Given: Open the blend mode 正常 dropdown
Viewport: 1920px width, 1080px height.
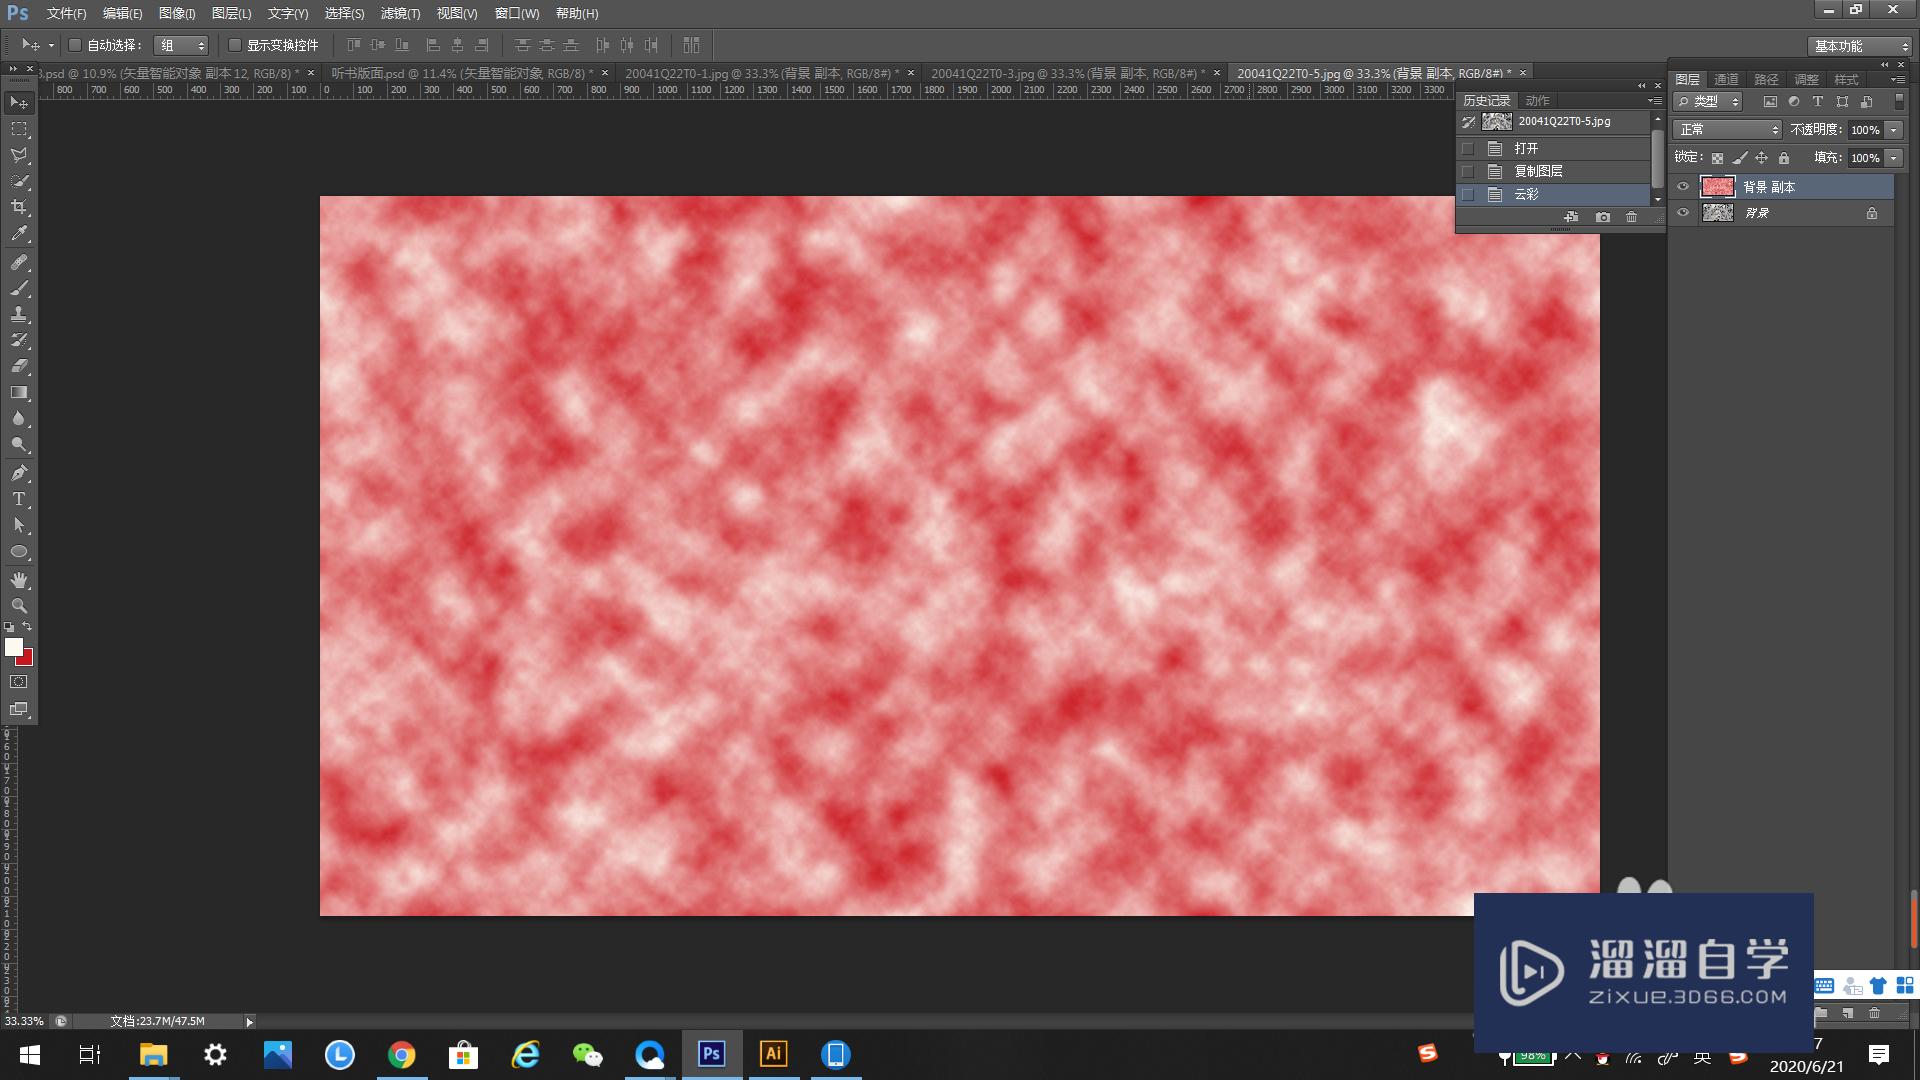Looking at the screenshot, I should (x=1727, y=130).
